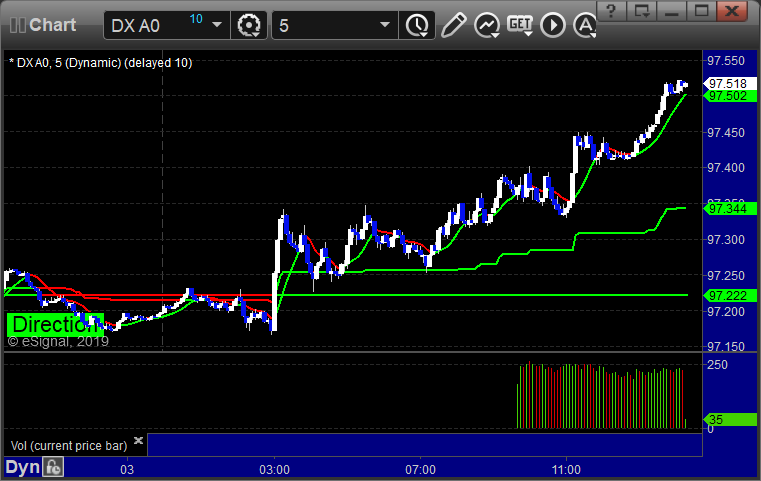This screenshot has height=481, width=761.
Task: Pop out the chart window icon
Action: coord(642,11)
